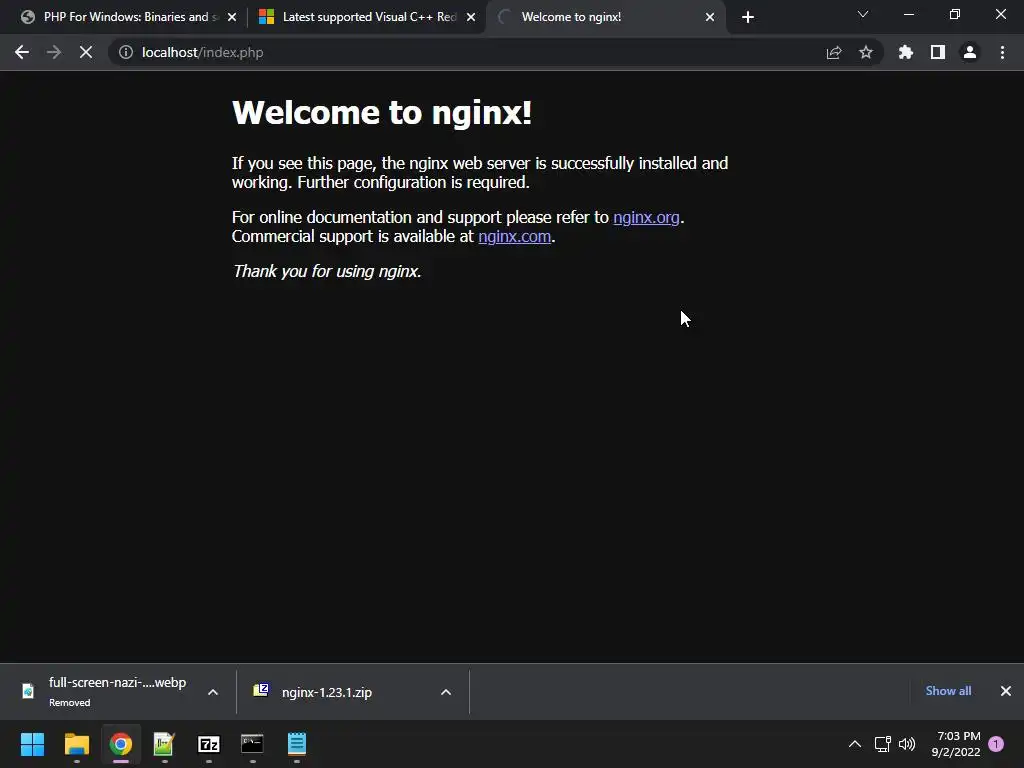
Task: Minimize the Chrome window
Action: point(908,14)
